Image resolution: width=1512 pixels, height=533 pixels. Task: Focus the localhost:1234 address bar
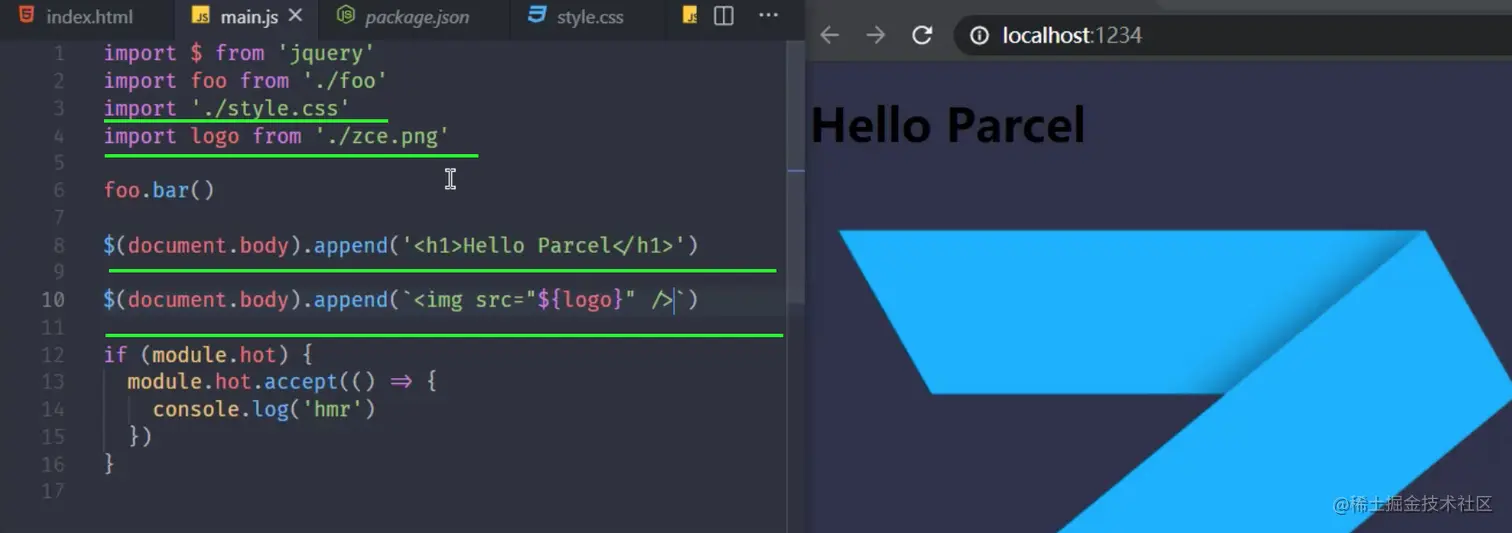tap(1234, 36)
